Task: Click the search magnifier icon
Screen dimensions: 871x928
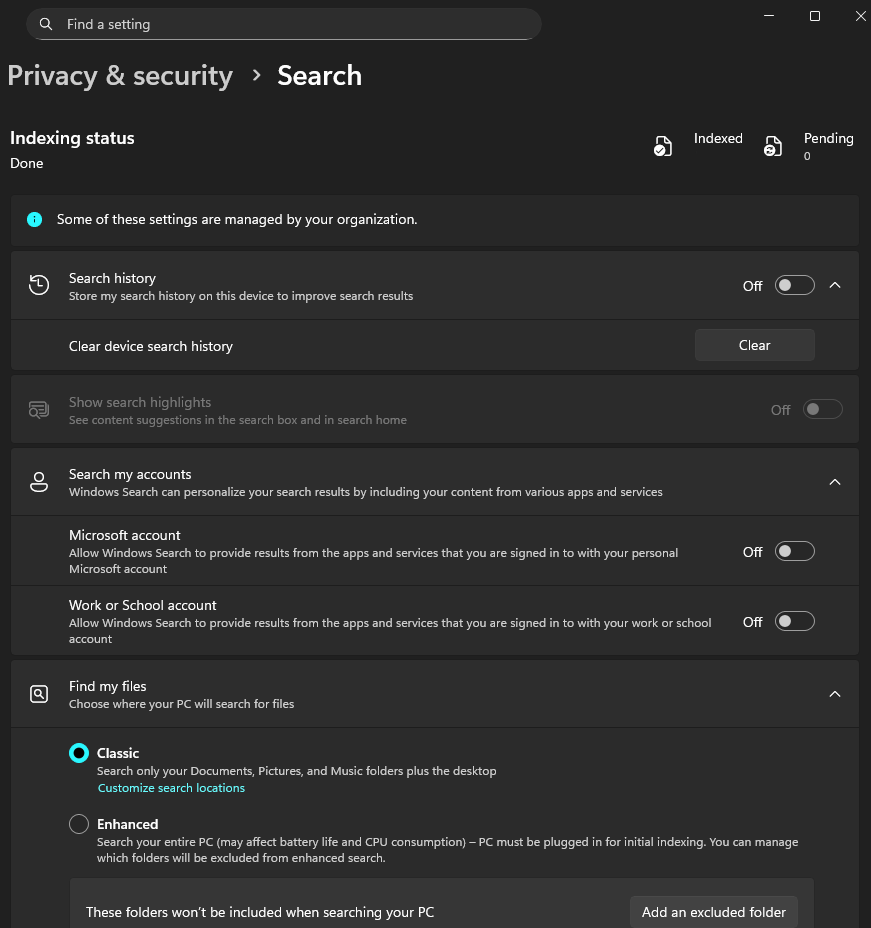Action: [46, 24]
